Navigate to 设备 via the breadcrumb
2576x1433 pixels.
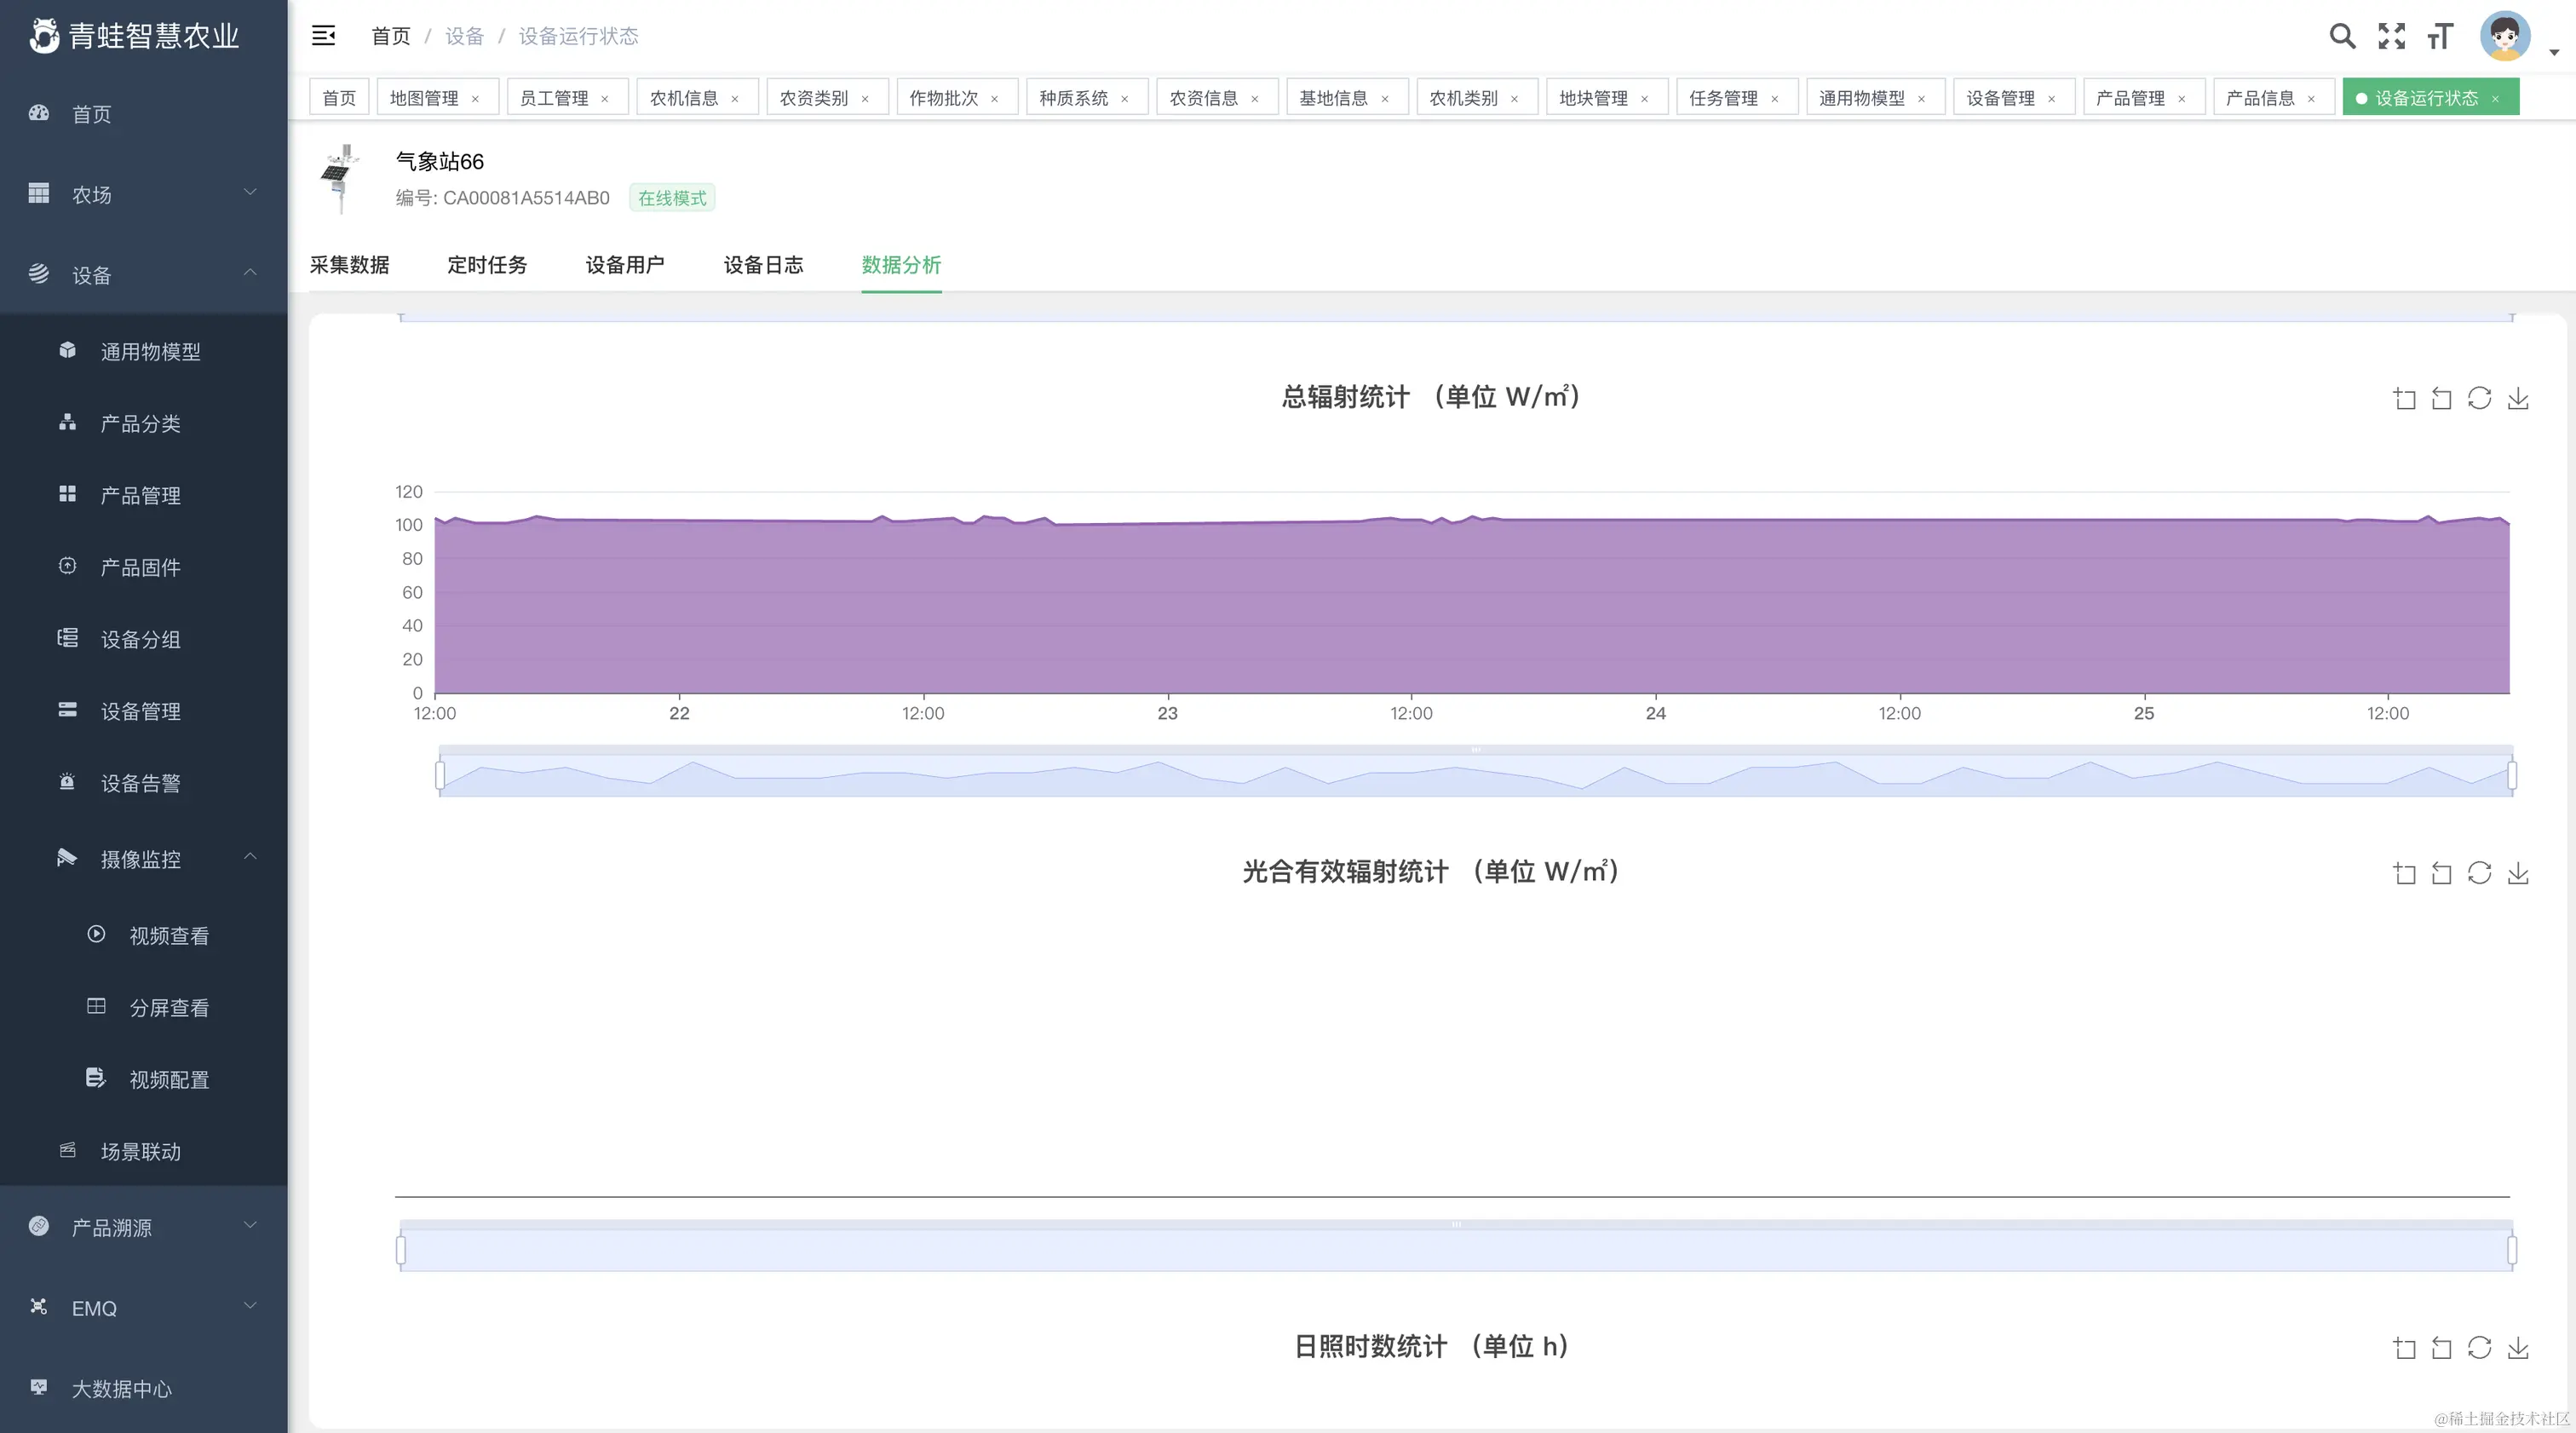pyautogui.click(x=464, y=35)
